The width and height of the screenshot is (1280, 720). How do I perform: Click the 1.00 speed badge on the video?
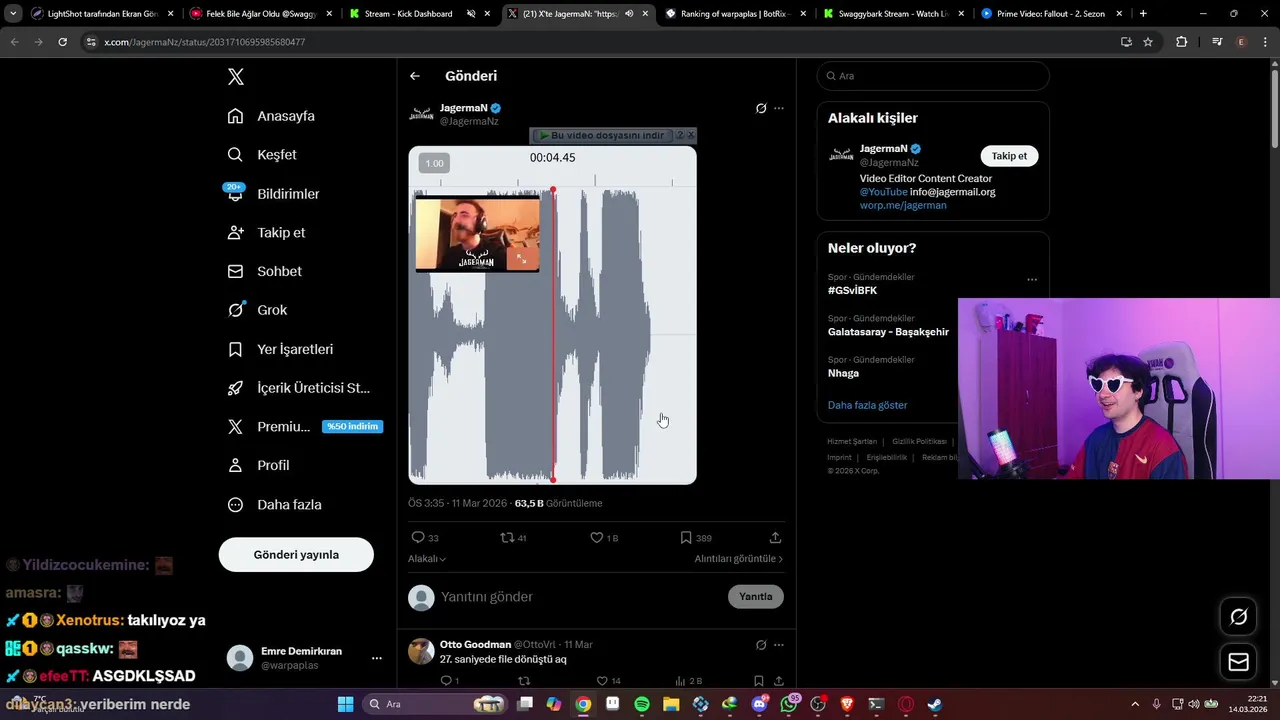click(434, 163)
